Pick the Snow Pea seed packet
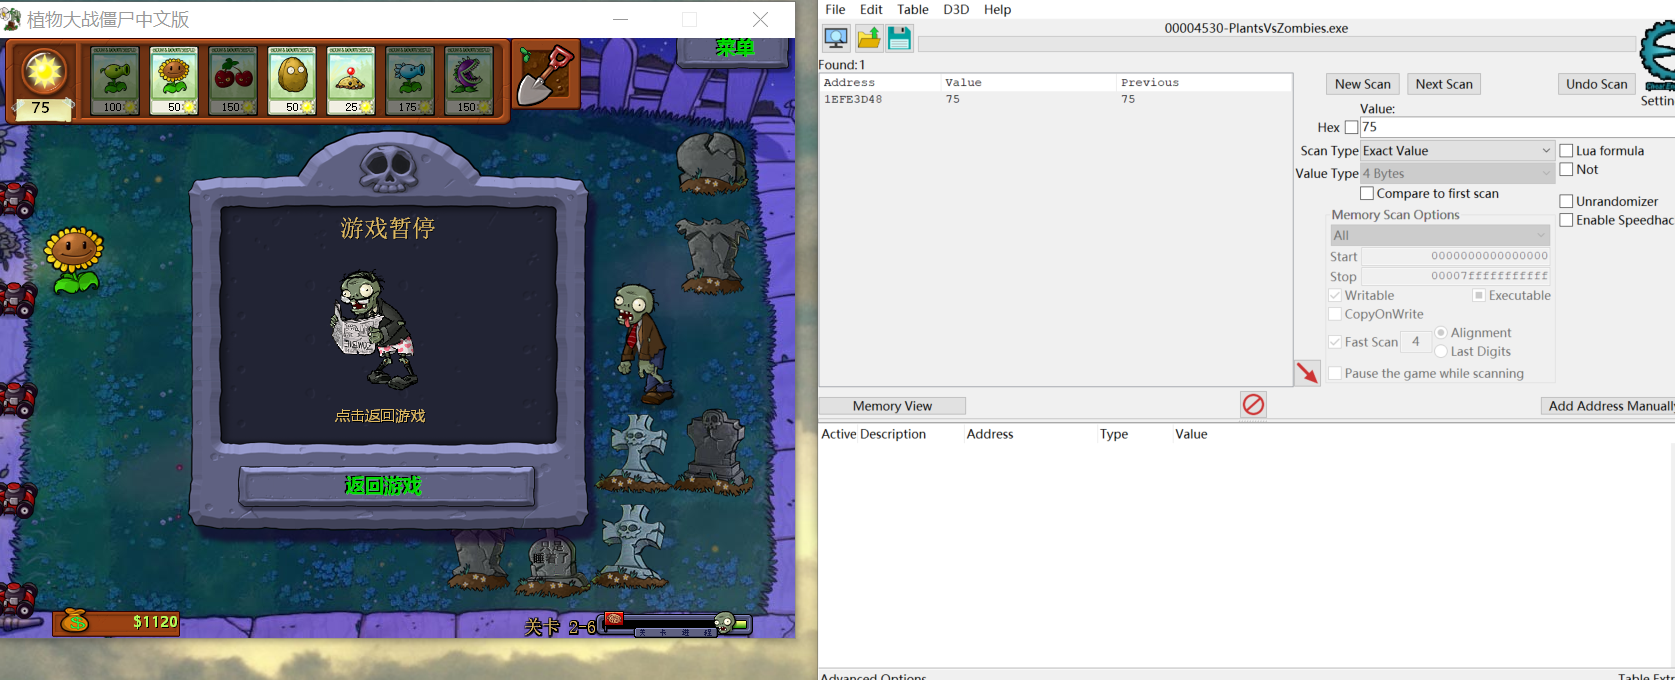1675x680 pixels. pos(410,80)
